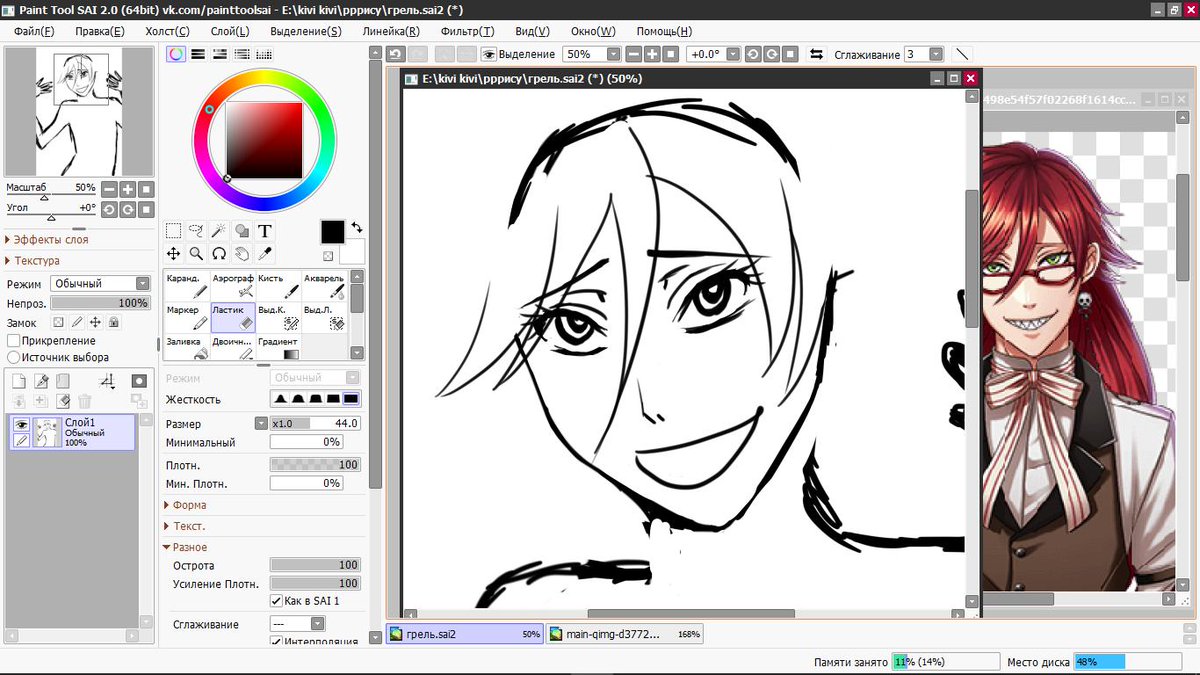The image size is (1200, 675).
Task: Select the Двоичн. binary pen tool
Action: tap(232, 347)
